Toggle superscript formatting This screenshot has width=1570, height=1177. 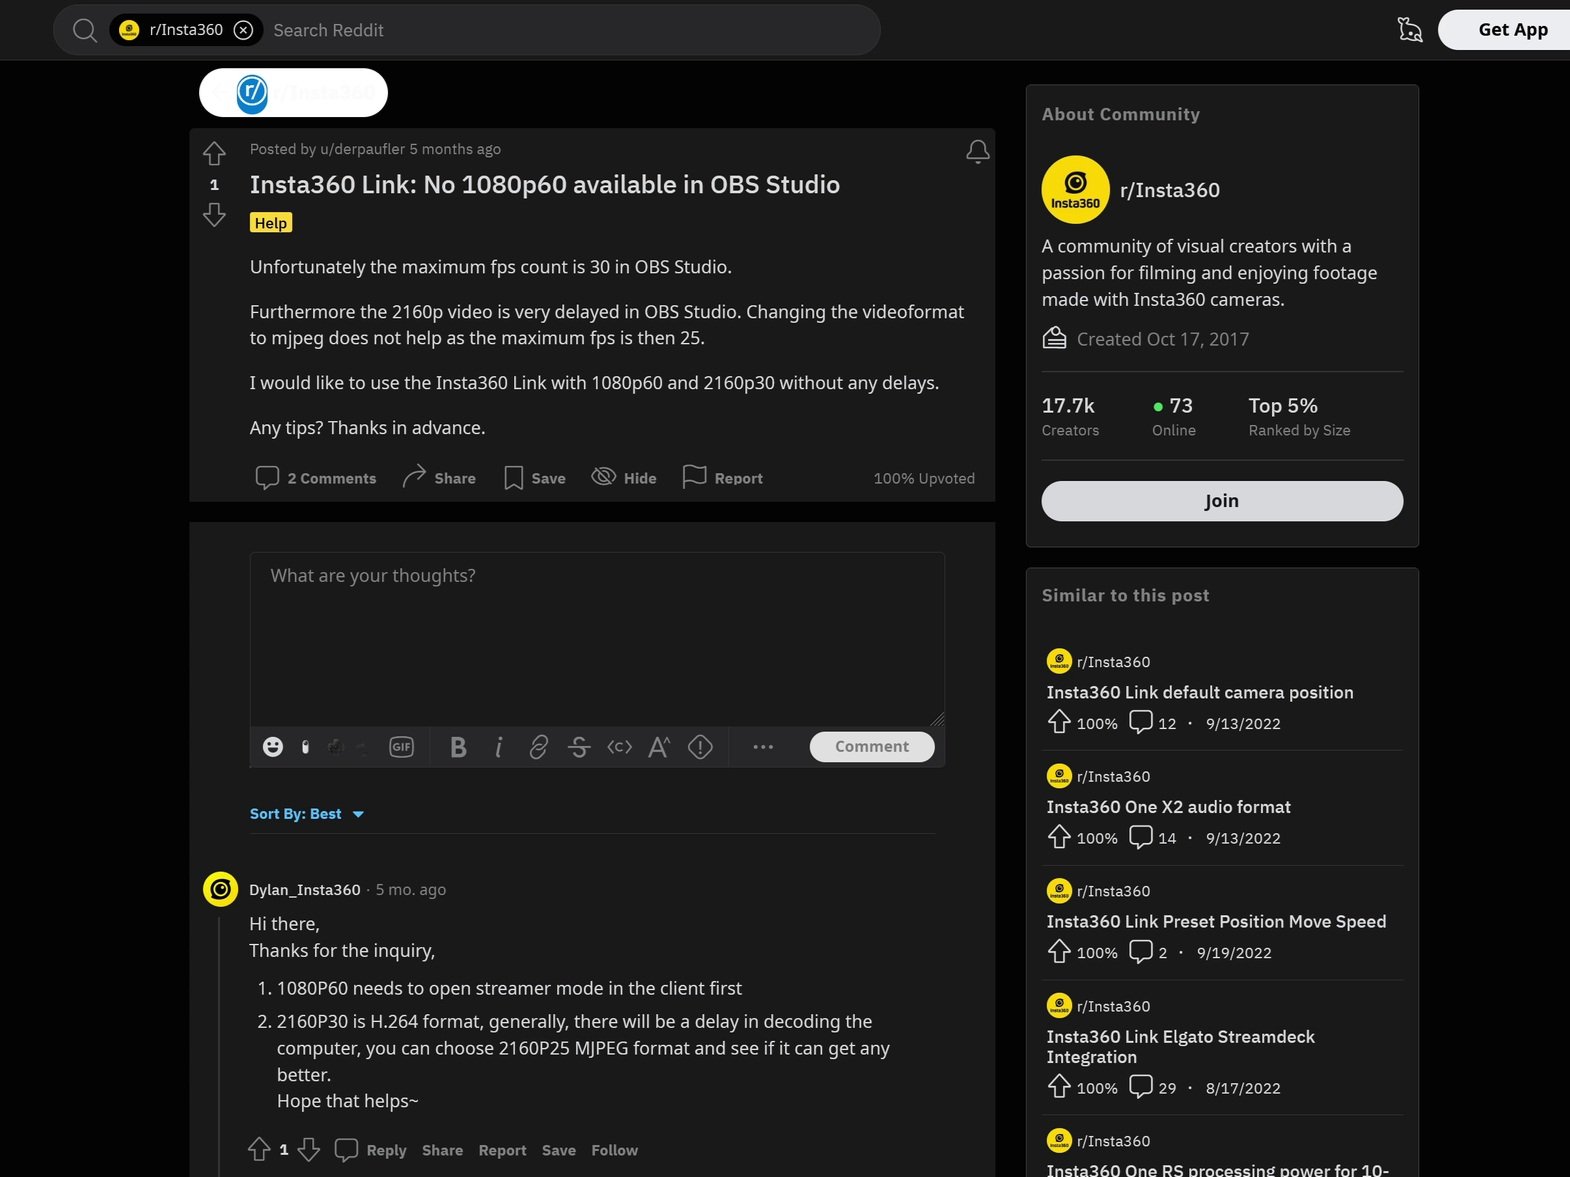click(x=659, y=747)
